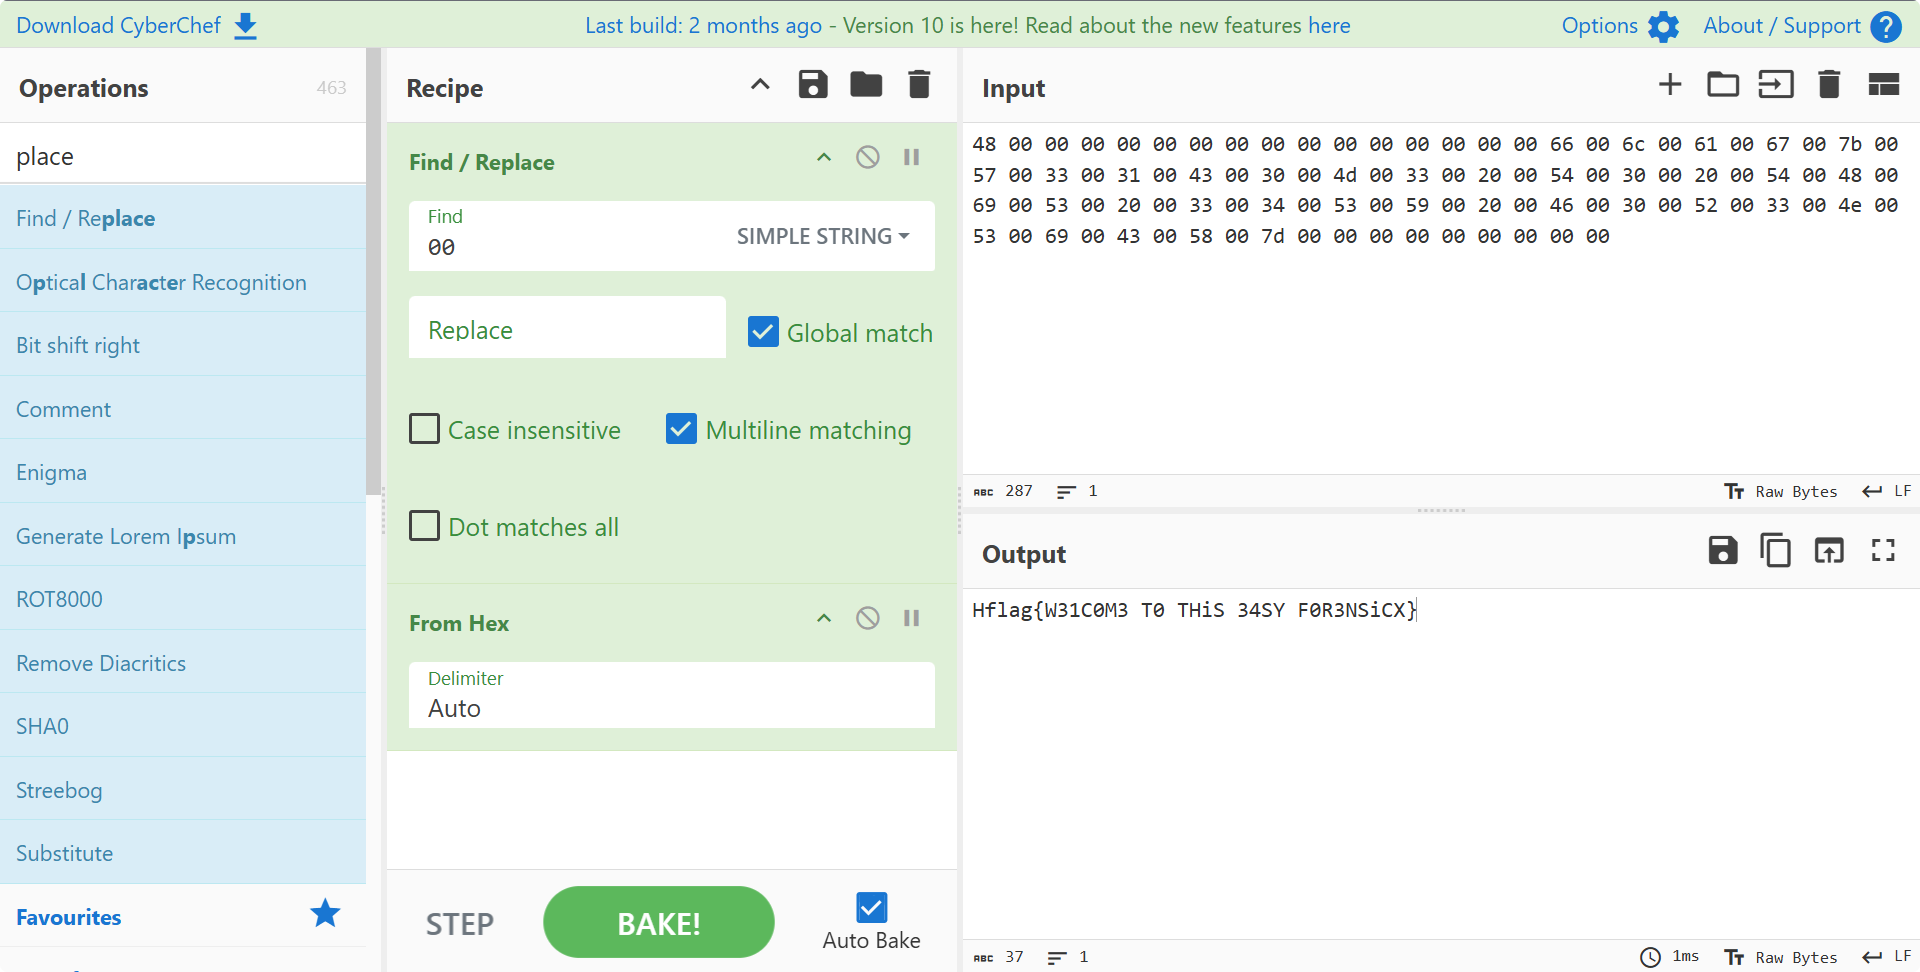The image size is (1920, 972).
Task: Click the About / Support question mark icon
Action: point(1886,26)
